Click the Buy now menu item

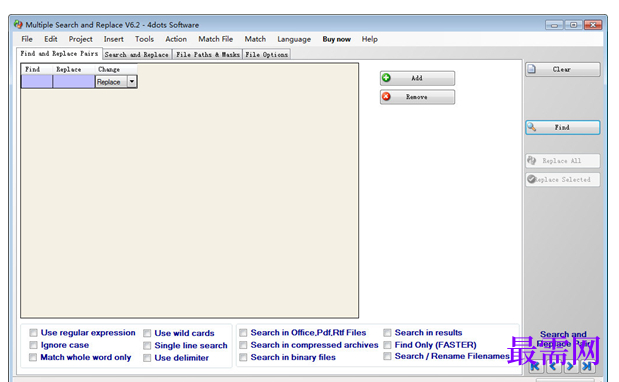pos(336,39)
